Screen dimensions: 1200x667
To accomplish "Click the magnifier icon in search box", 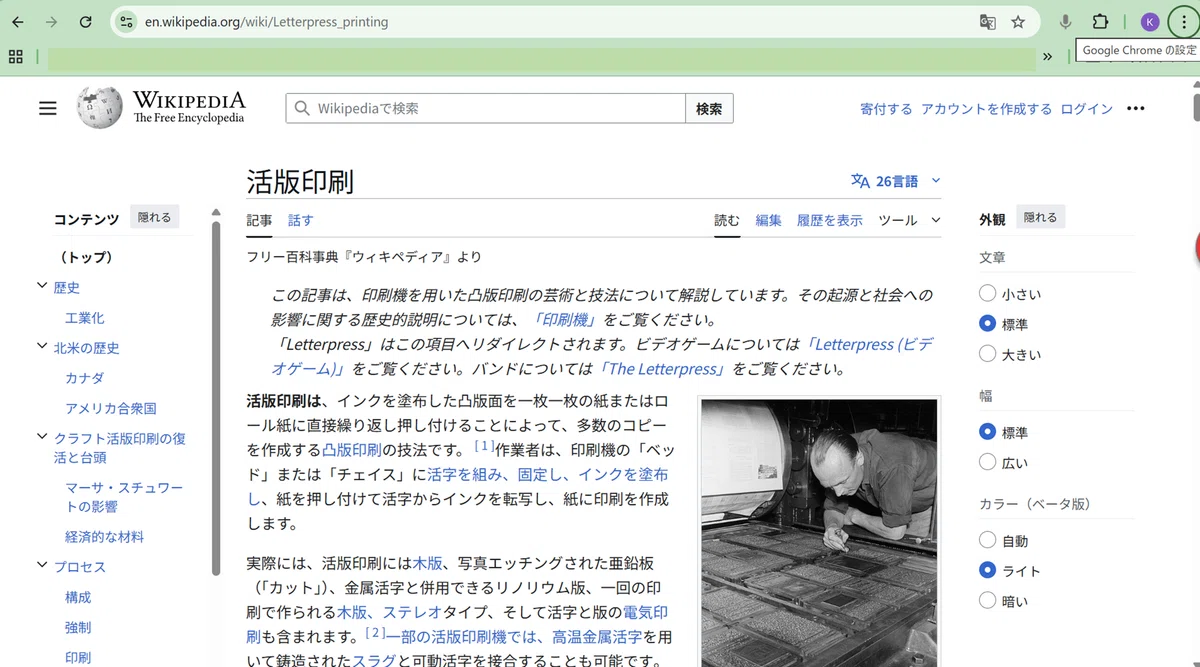I will click(x=302, y=108).
